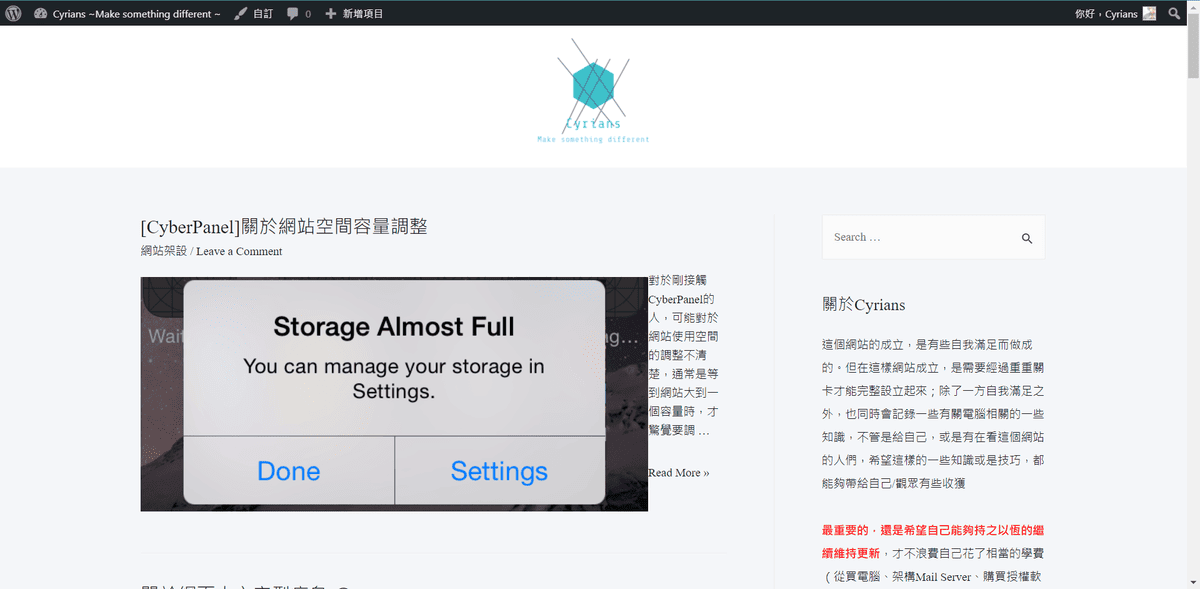Open the 你好, Cyrians account menu
This screenshot has width=1200, height=589.
tap(1115, 14)
